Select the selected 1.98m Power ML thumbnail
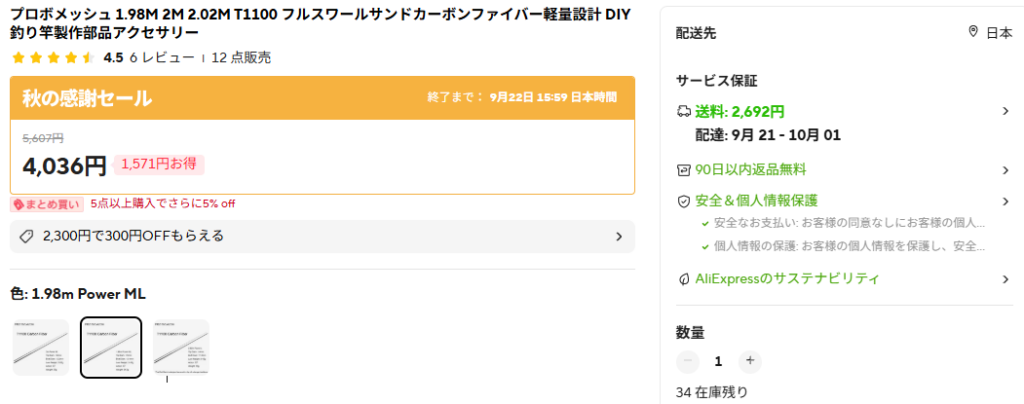This screenshot has width=1024, height=404. pyautogui.click(x=111, y=347)
